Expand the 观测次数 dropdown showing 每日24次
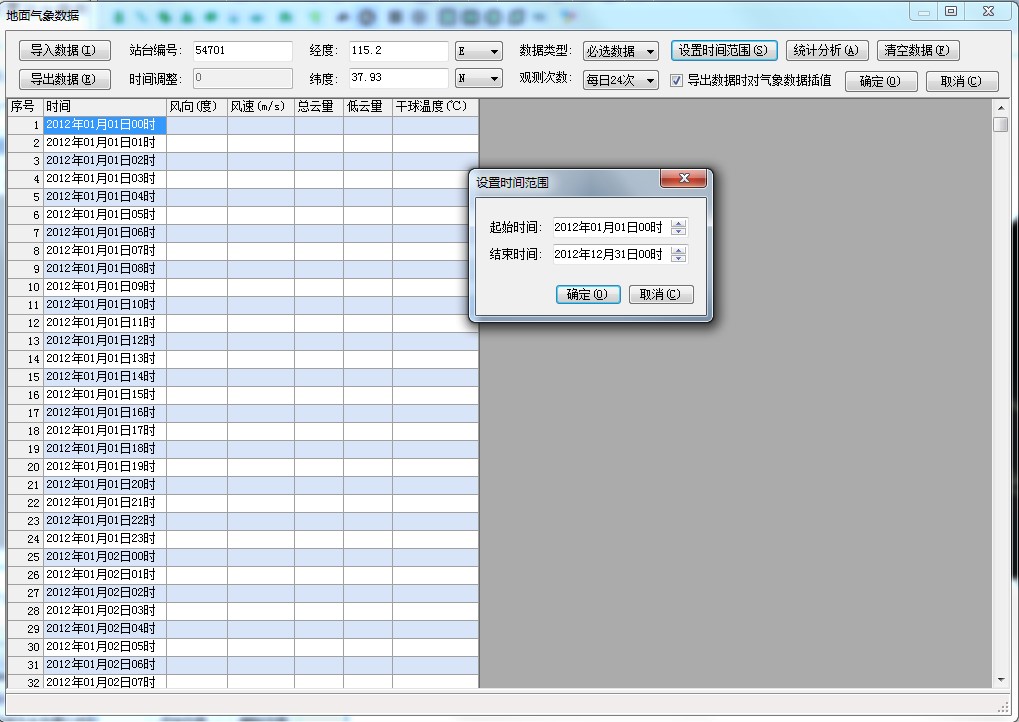The height and width of the screenshot is (722, 1019). (620, 80)
